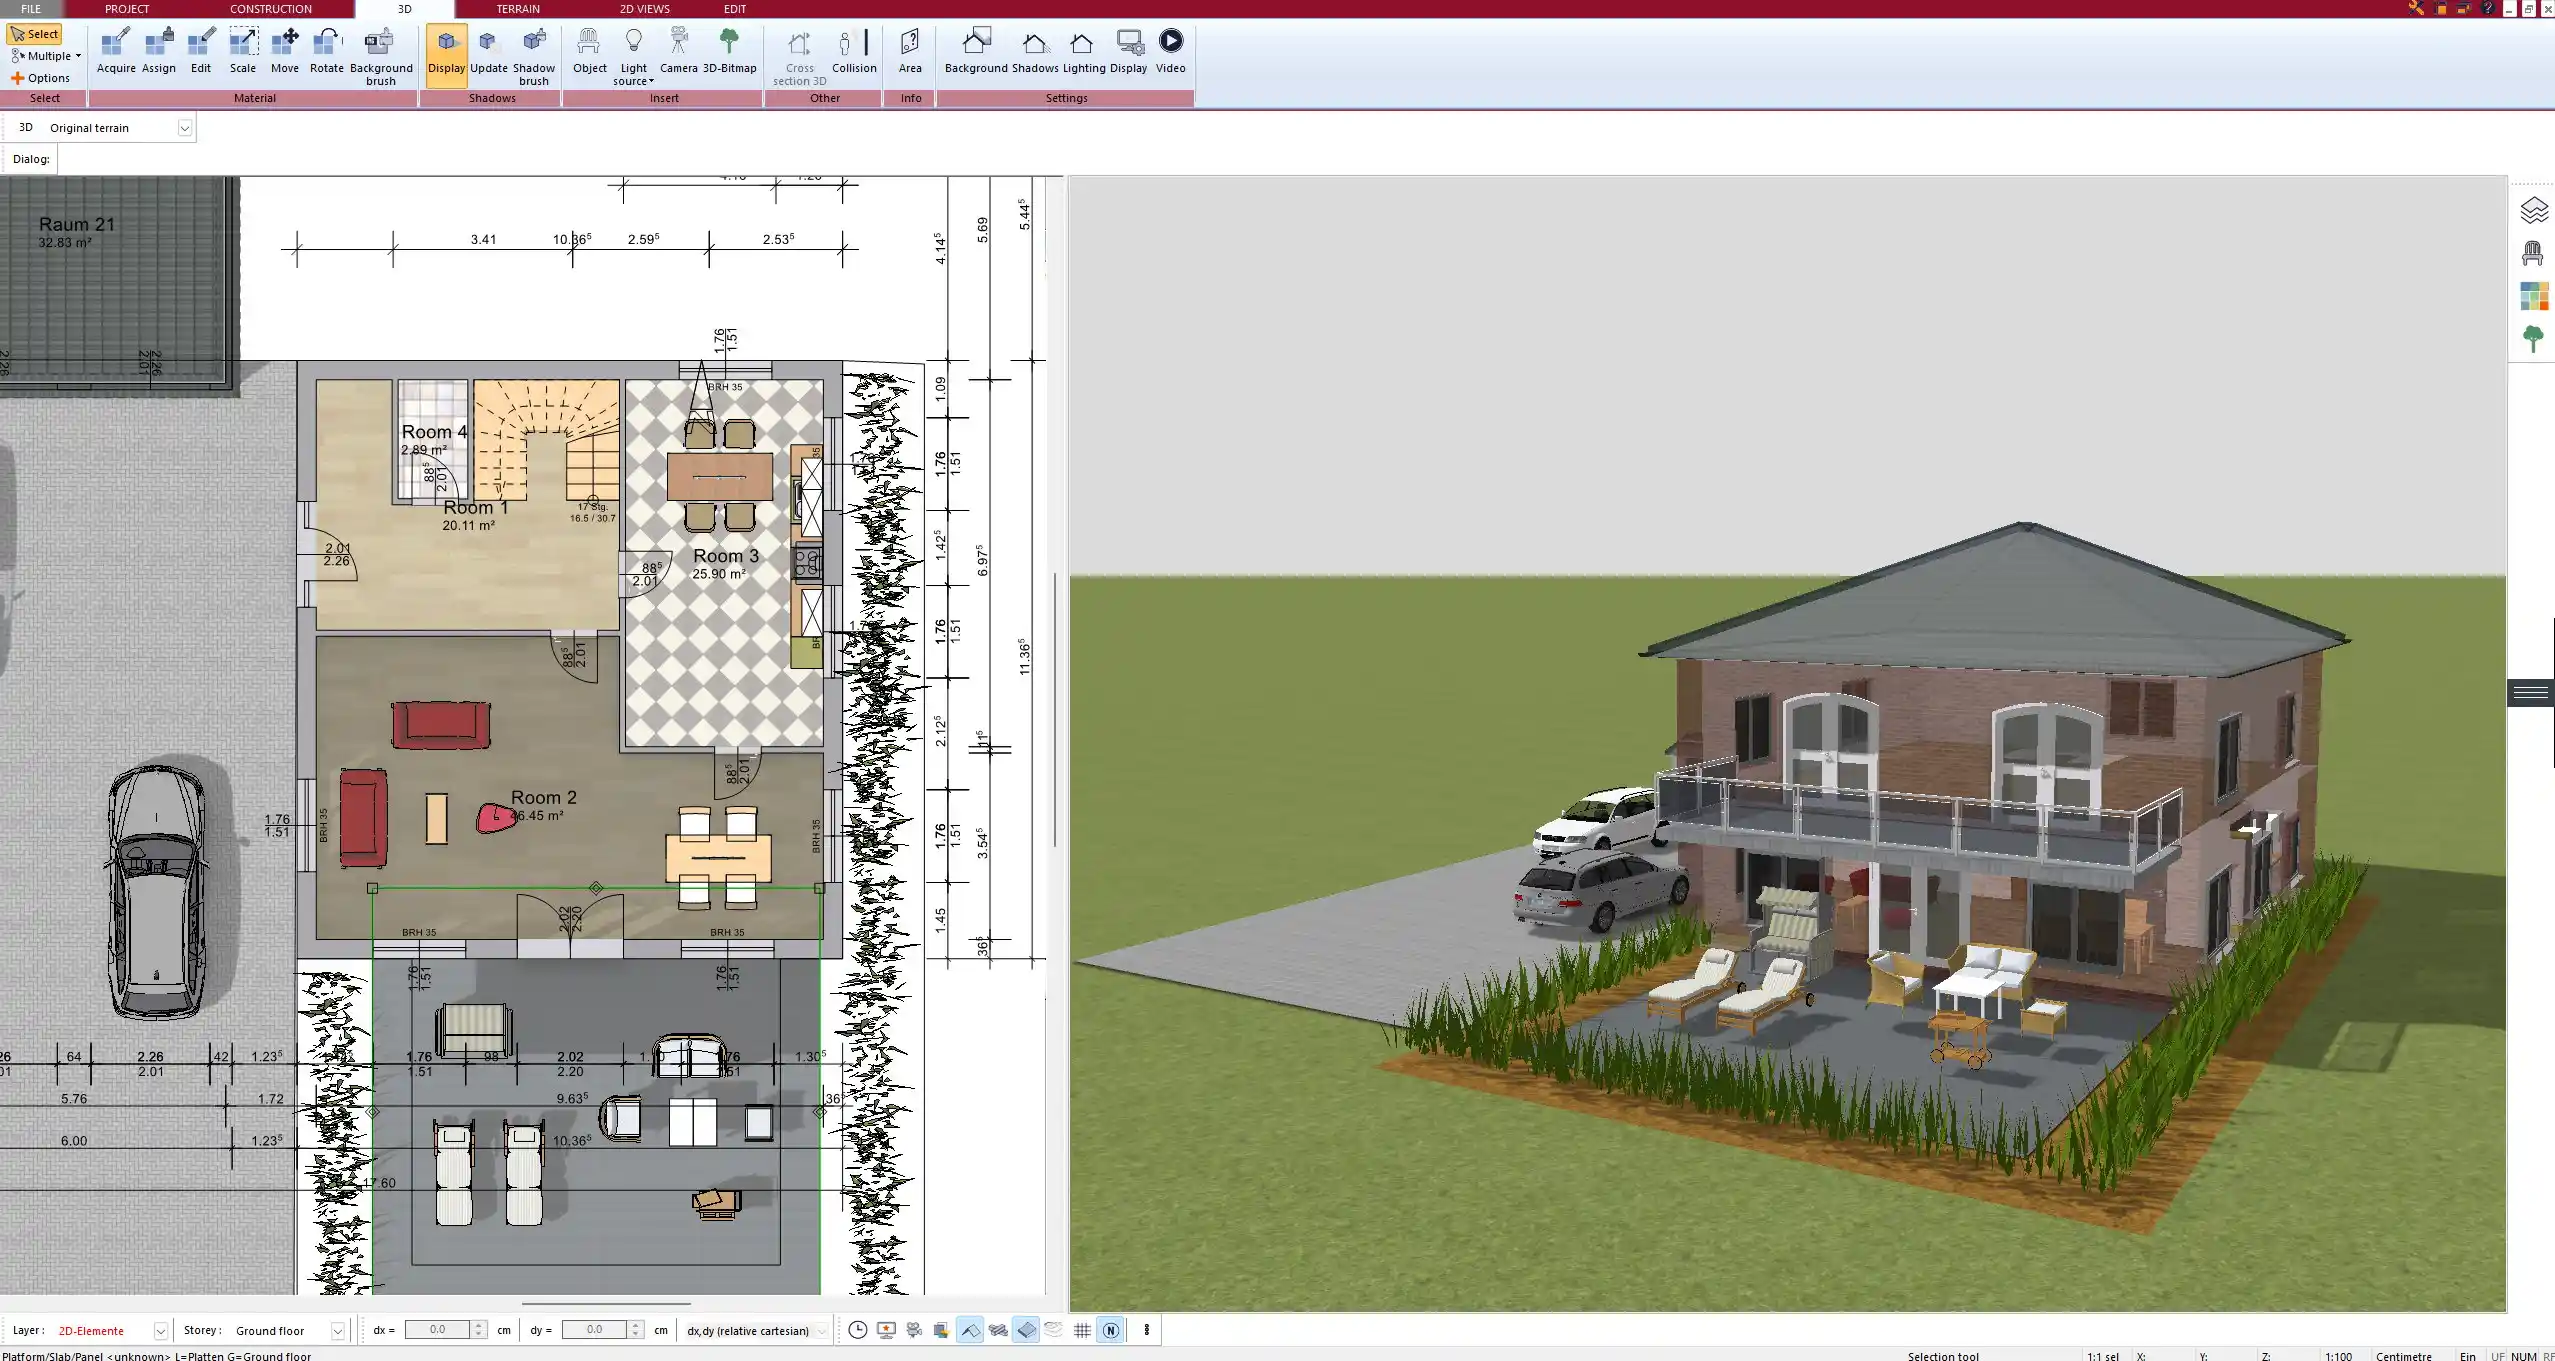
Task: Click the material colors sidebar swatch icon
Action: (2533, 296)
